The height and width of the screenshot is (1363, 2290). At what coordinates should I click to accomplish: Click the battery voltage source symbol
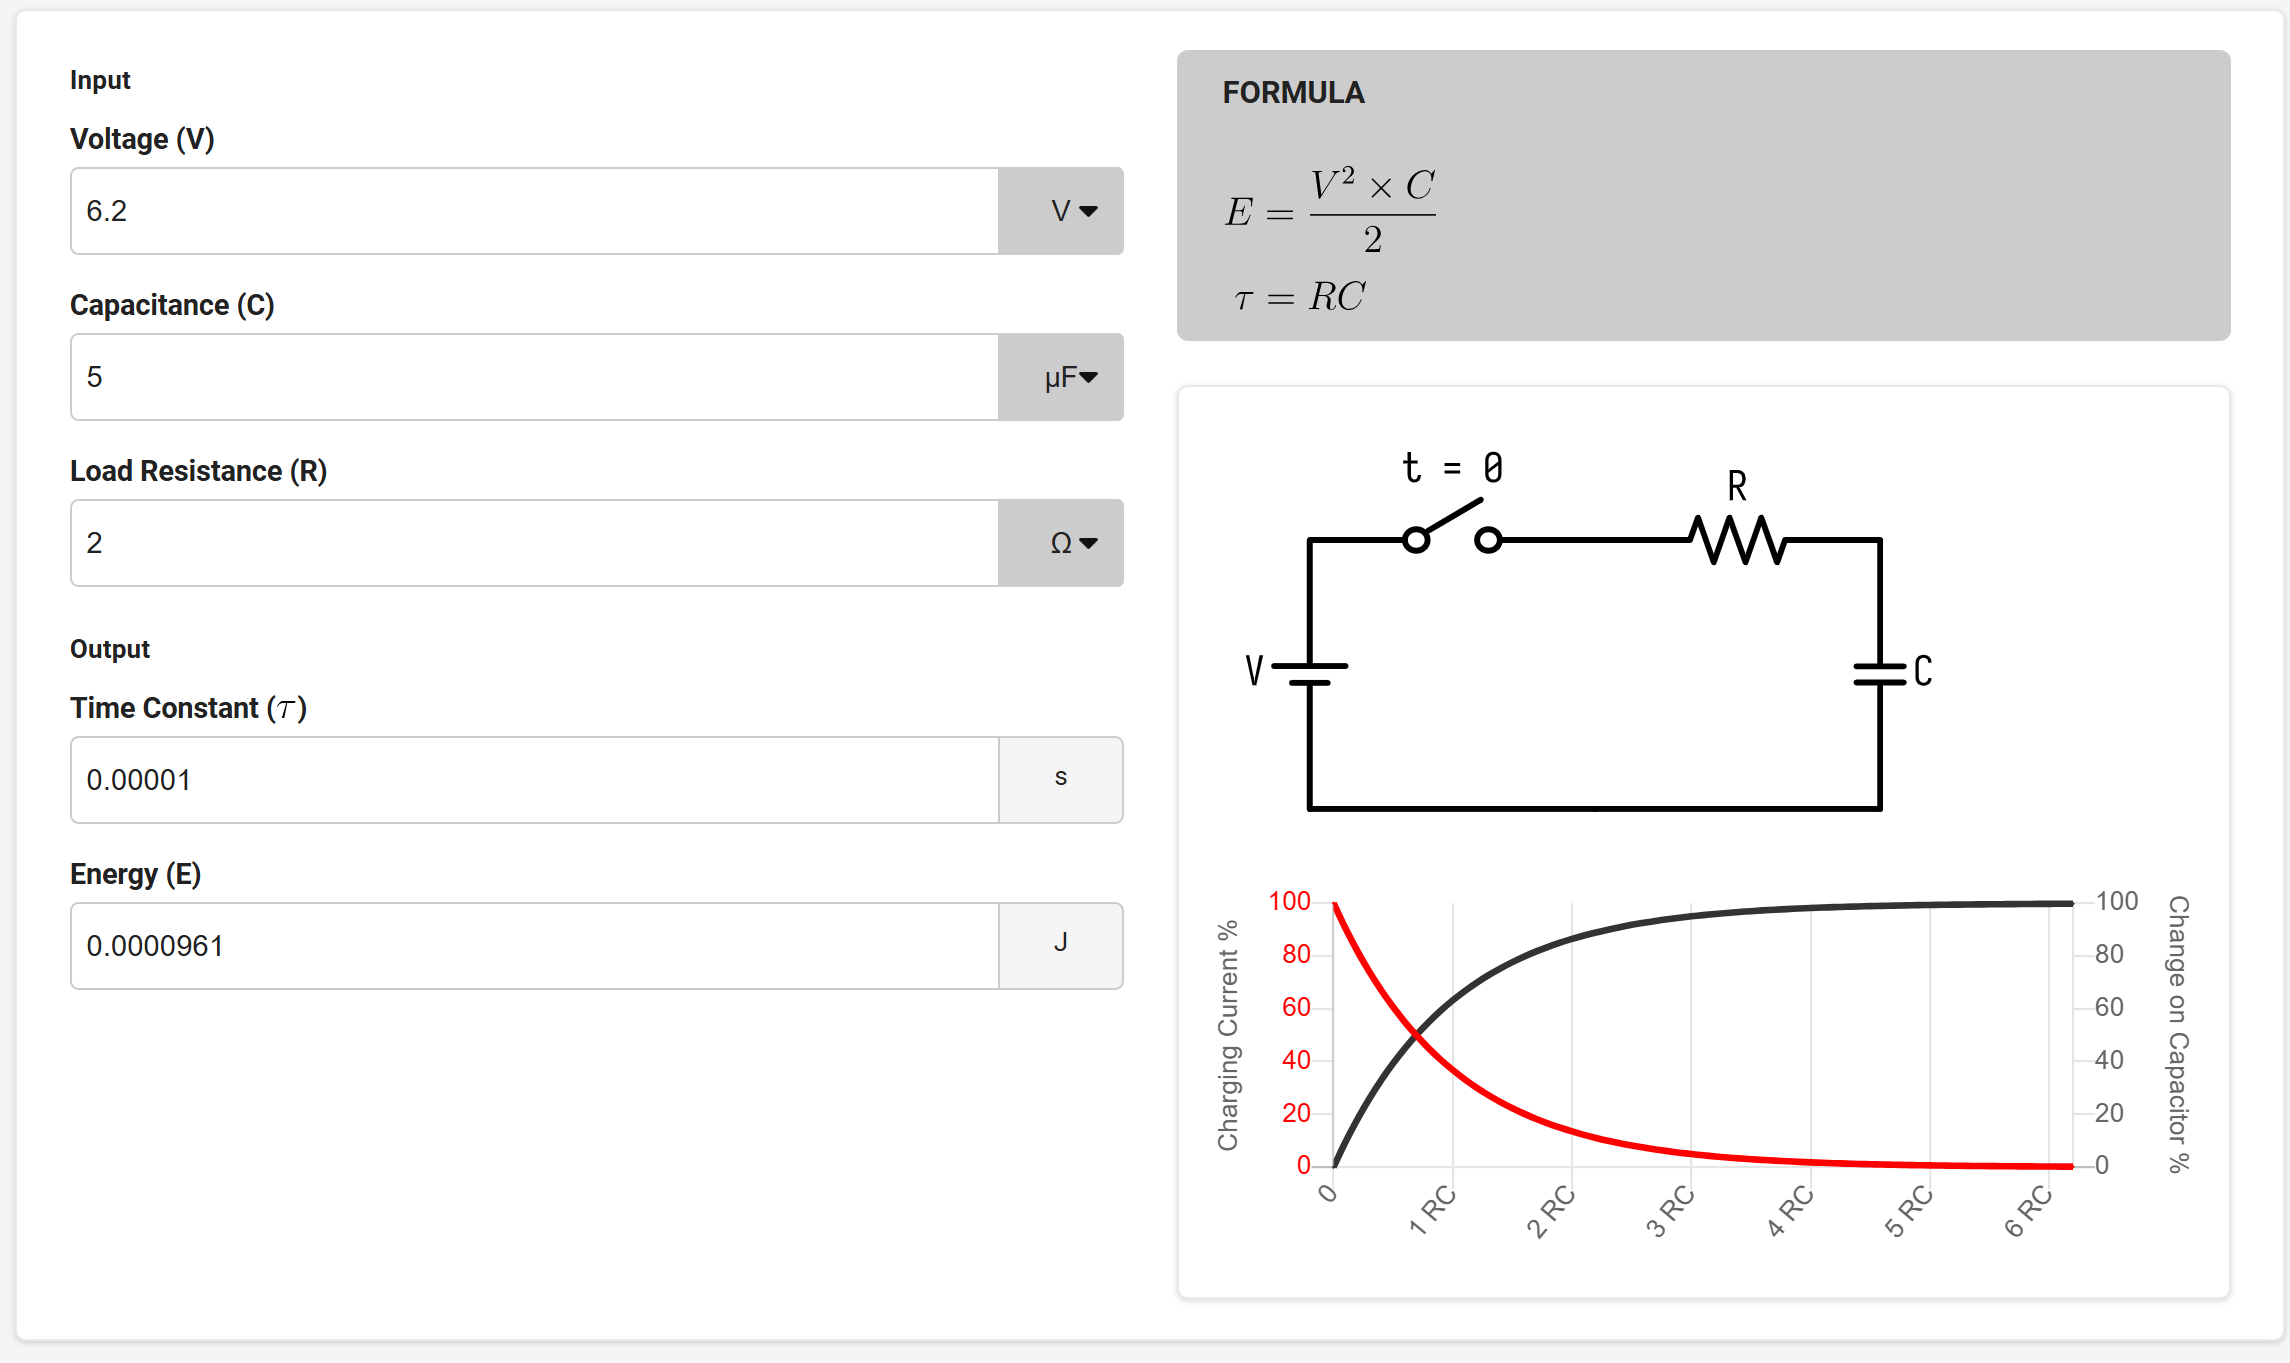1310,674
